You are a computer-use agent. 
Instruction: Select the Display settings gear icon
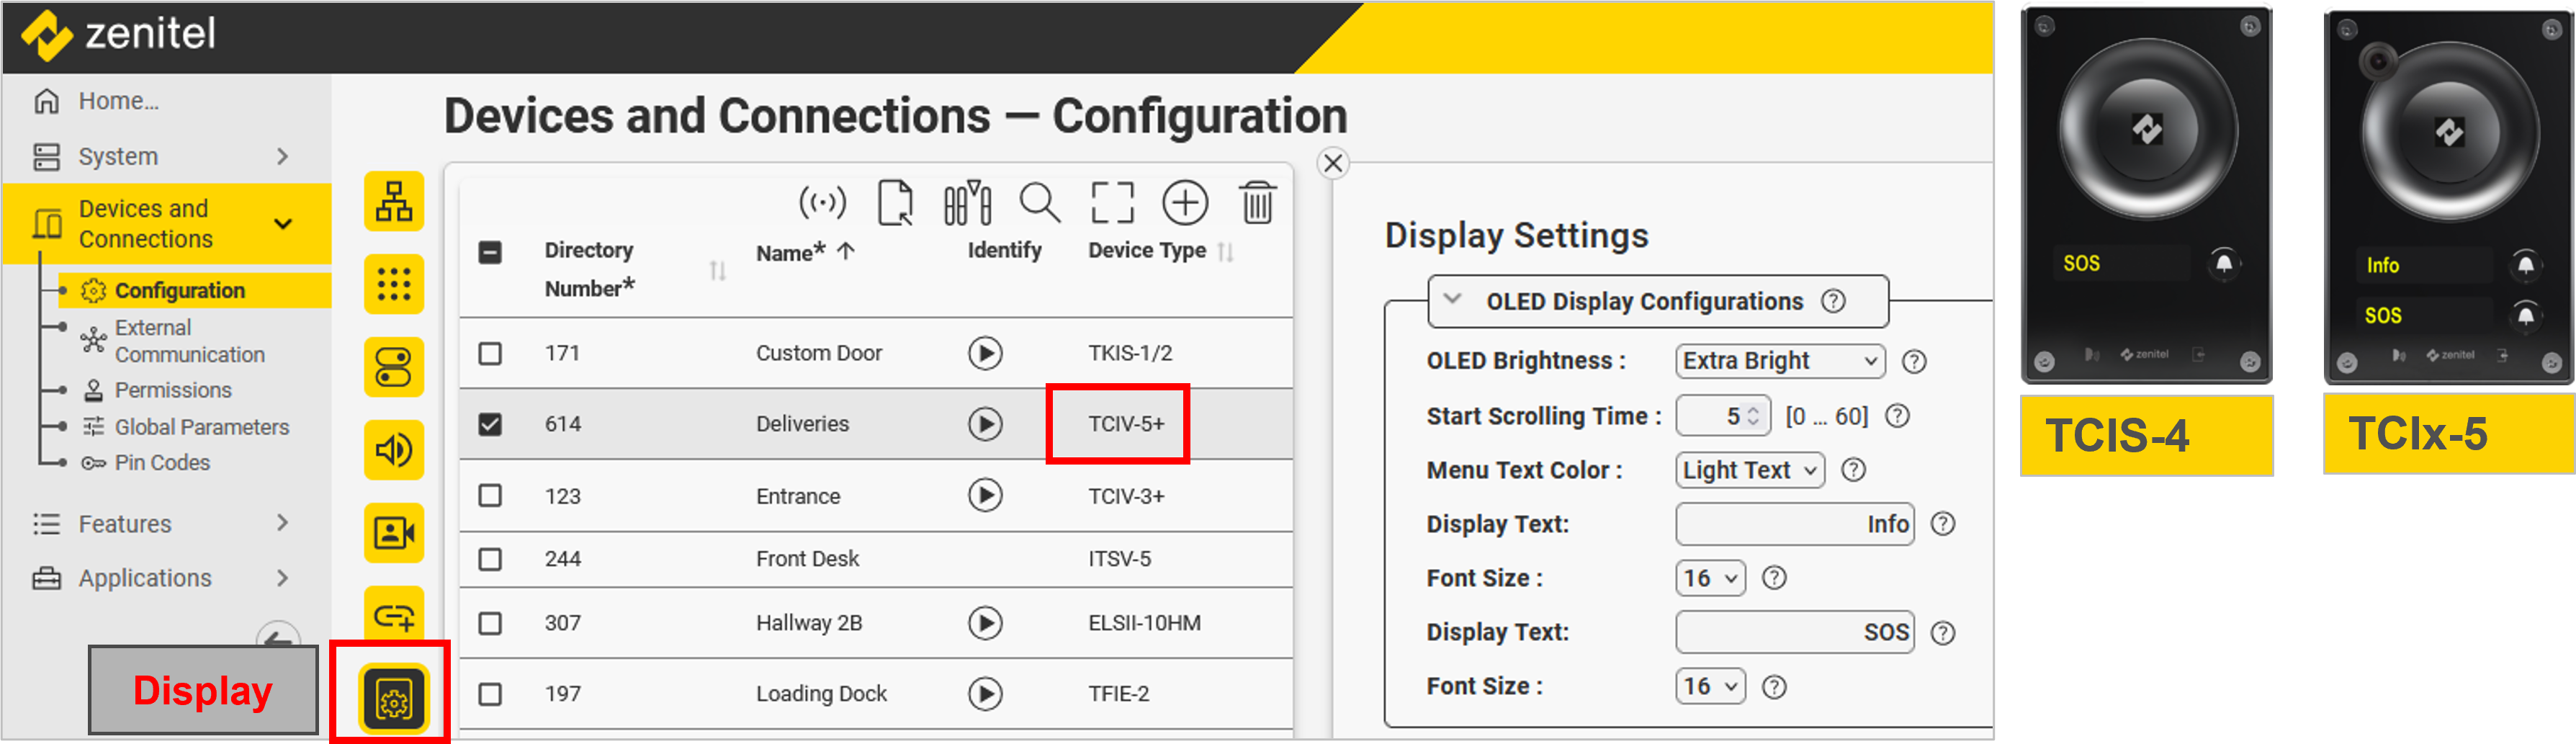click(x=394, y=701)
